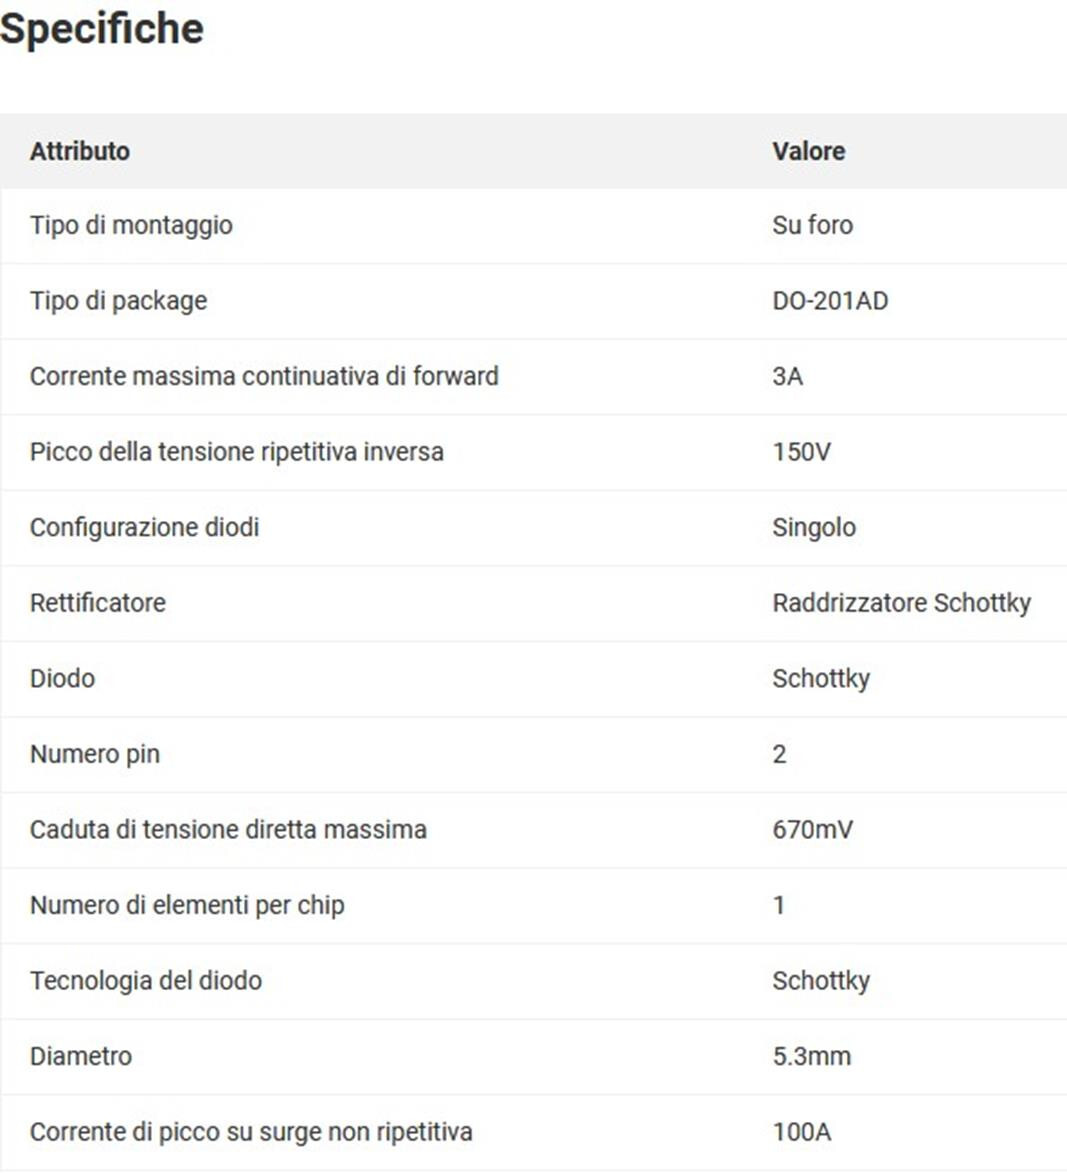The width and height of the screenshot is (1067, 1173).
Task: Click the Su foro value
Action: pyautogui.click(x=813, y=224)
